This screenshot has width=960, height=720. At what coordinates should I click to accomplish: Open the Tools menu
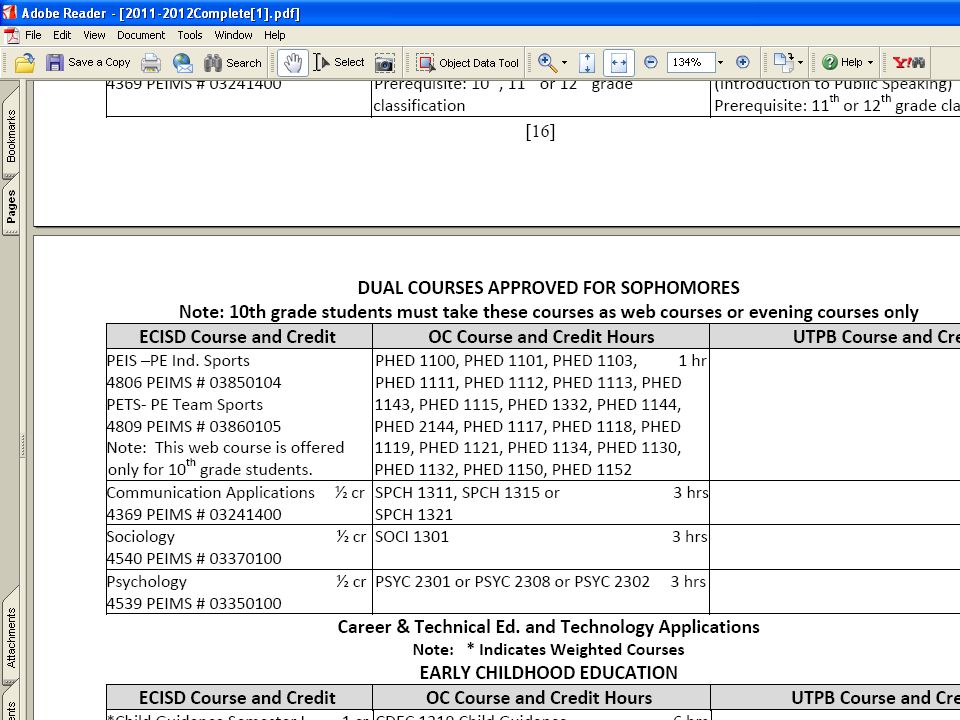pos(190,35)
